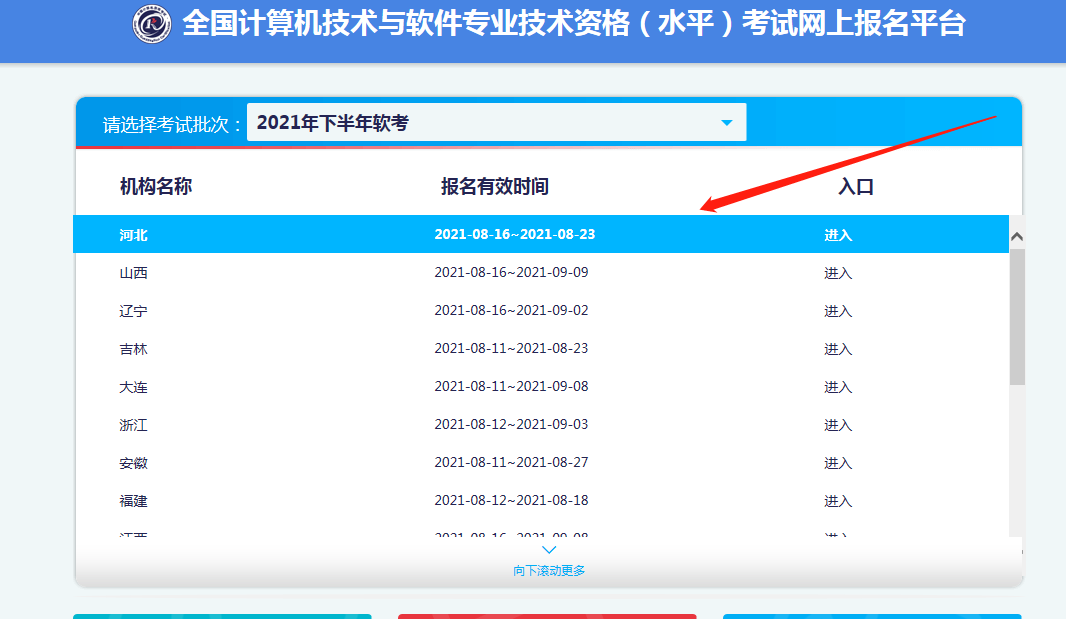The width and height of the screenshot is (1066, 619).
Task: Select the 山西 institution name
Action: [133, 273]
